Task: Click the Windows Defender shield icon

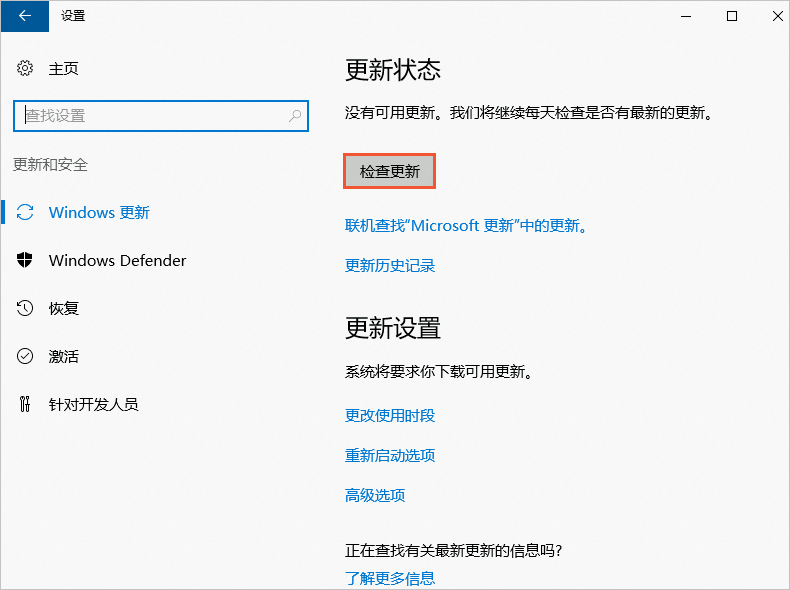Action: point(25,260)
